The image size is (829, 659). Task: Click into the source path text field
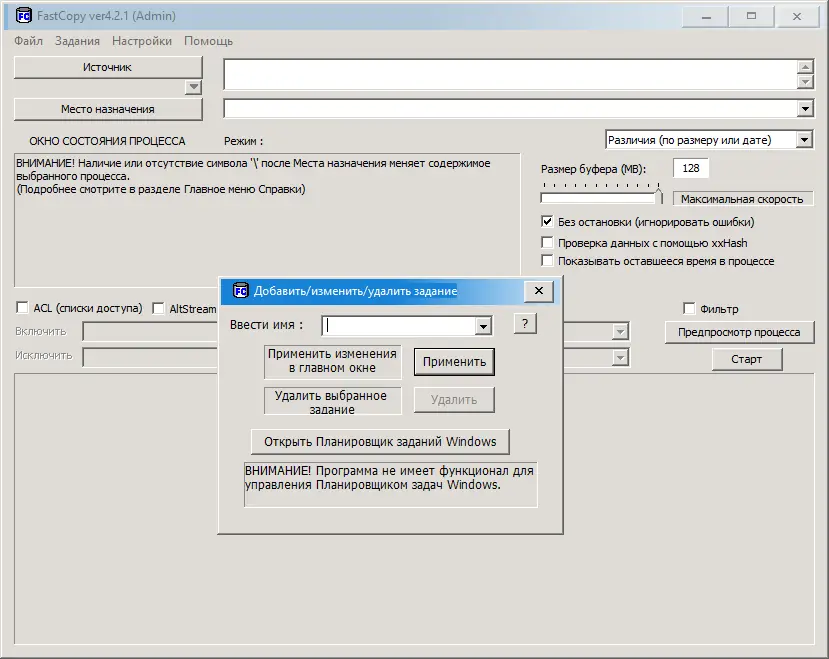click(510, 75)
